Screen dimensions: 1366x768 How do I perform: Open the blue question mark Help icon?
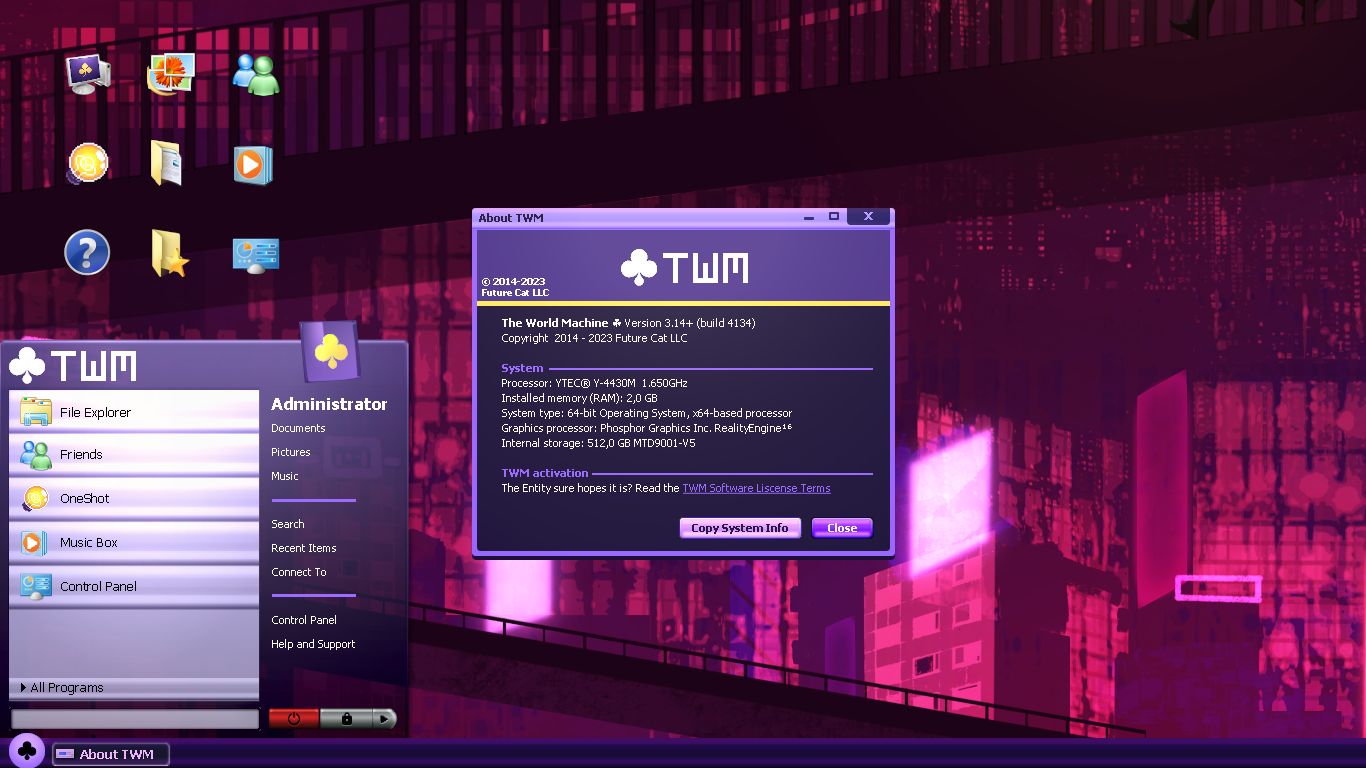pyautogui.click(x=87, y=252)
